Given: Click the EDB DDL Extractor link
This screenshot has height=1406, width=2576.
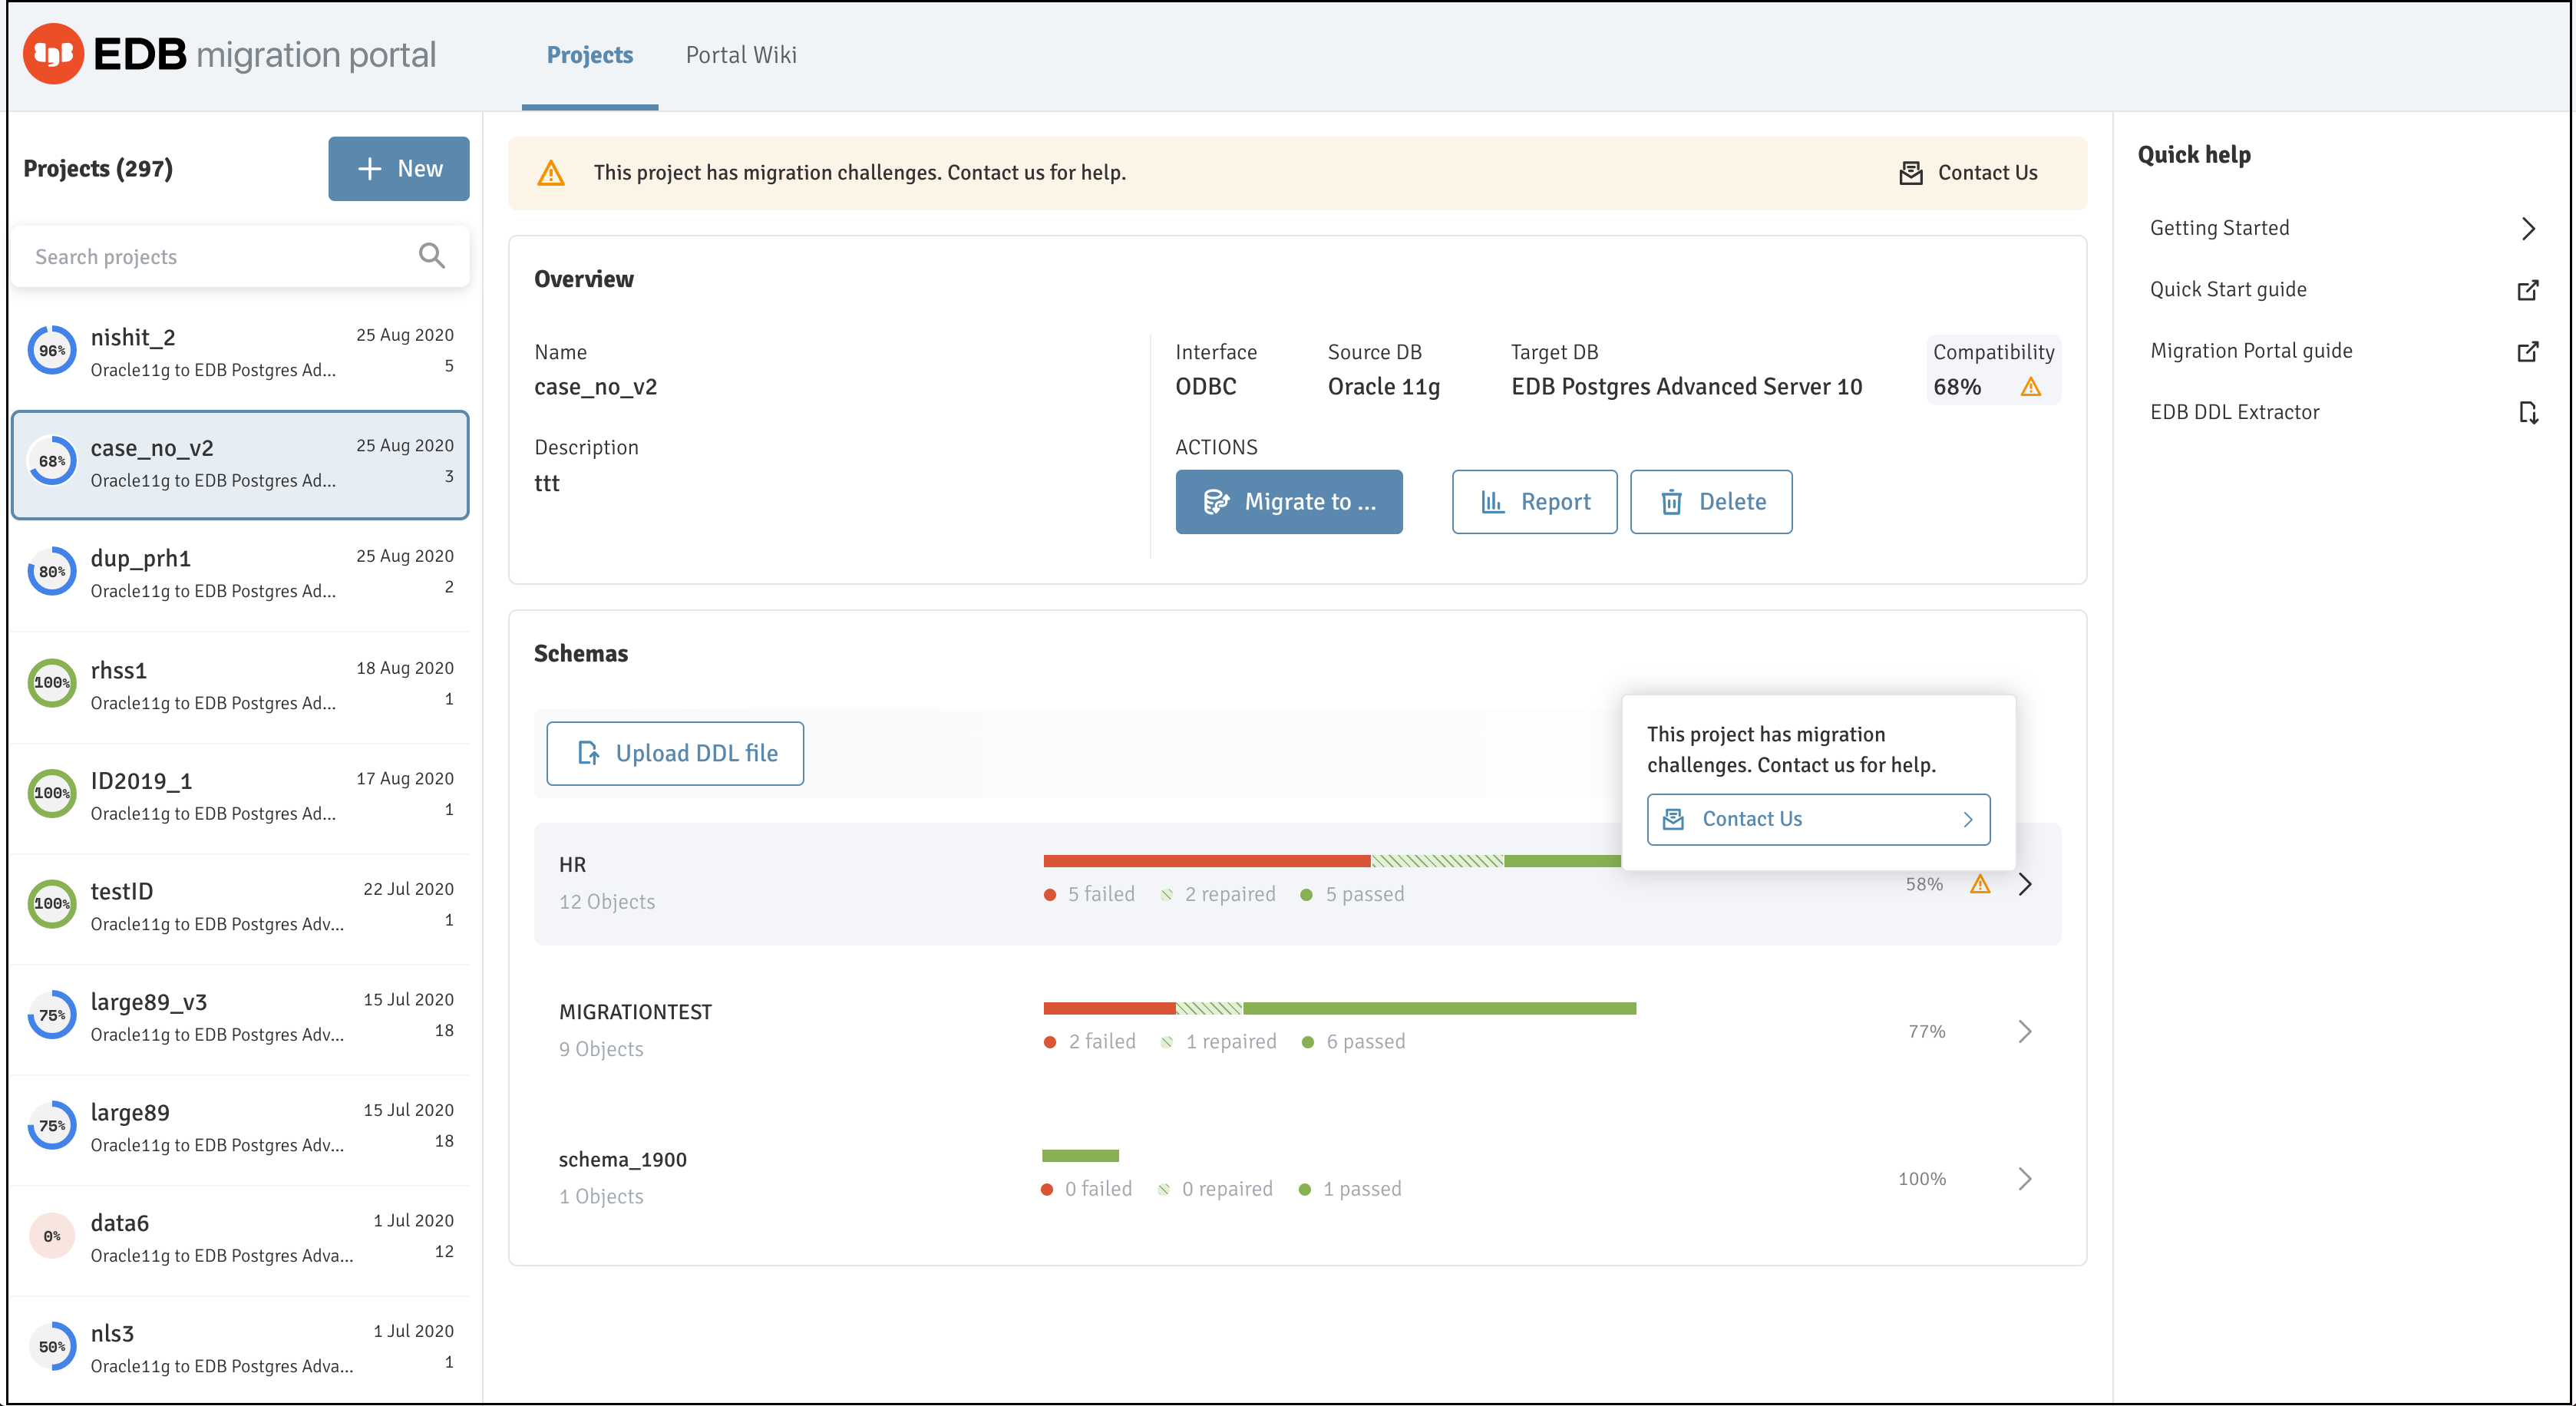Looking at the screenshot, I should [2234, 412].
